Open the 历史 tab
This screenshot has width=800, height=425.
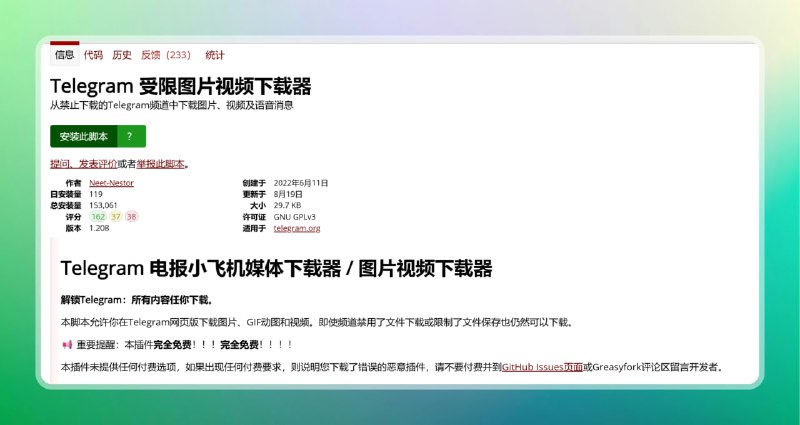(122, 55)
